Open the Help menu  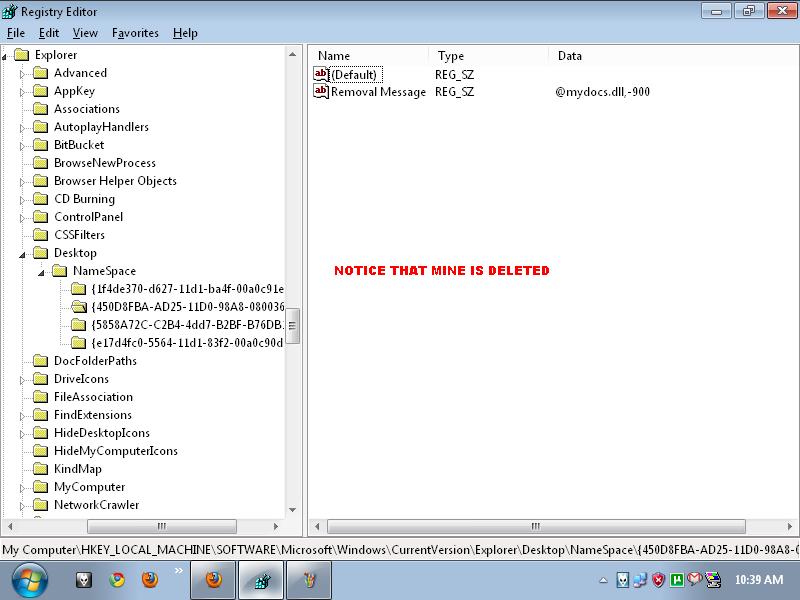coord(185,33)
